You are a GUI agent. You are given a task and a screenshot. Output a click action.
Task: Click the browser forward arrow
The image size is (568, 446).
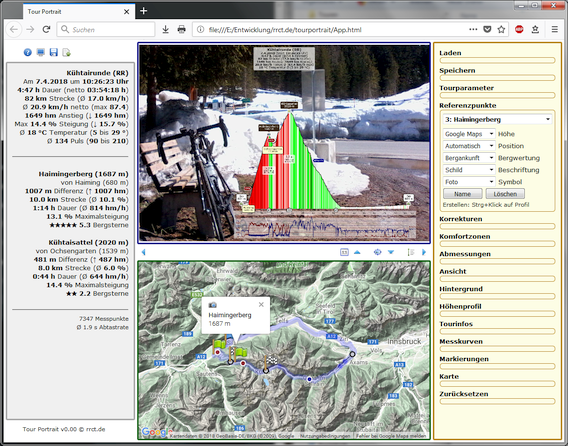[30, 30]
